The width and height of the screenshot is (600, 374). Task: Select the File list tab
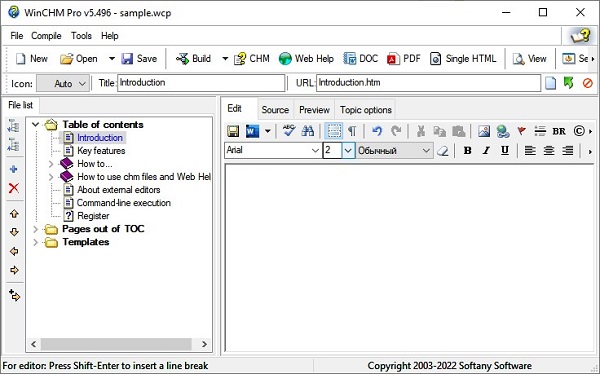pos(20,105)
